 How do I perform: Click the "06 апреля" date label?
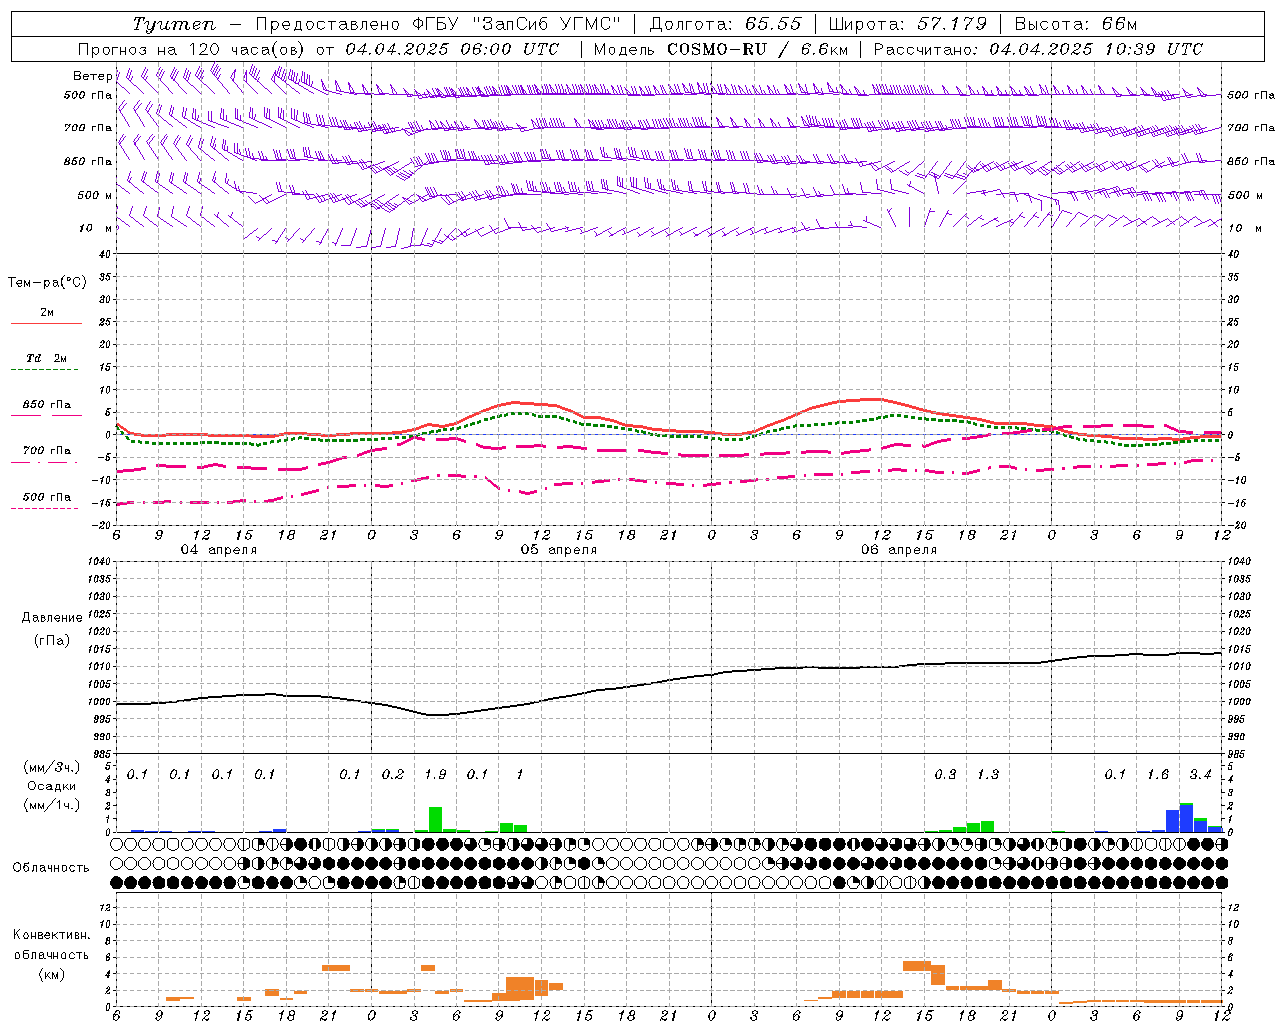click(899, 550)
